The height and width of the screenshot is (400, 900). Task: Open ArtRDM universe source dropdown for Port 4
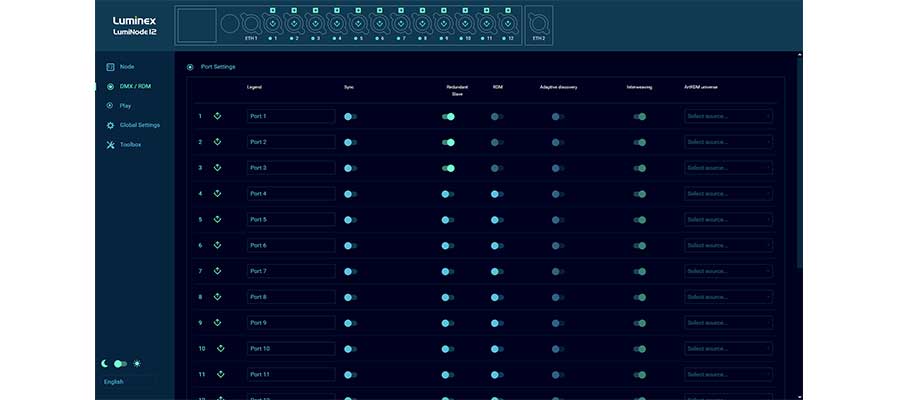[728, 194]
